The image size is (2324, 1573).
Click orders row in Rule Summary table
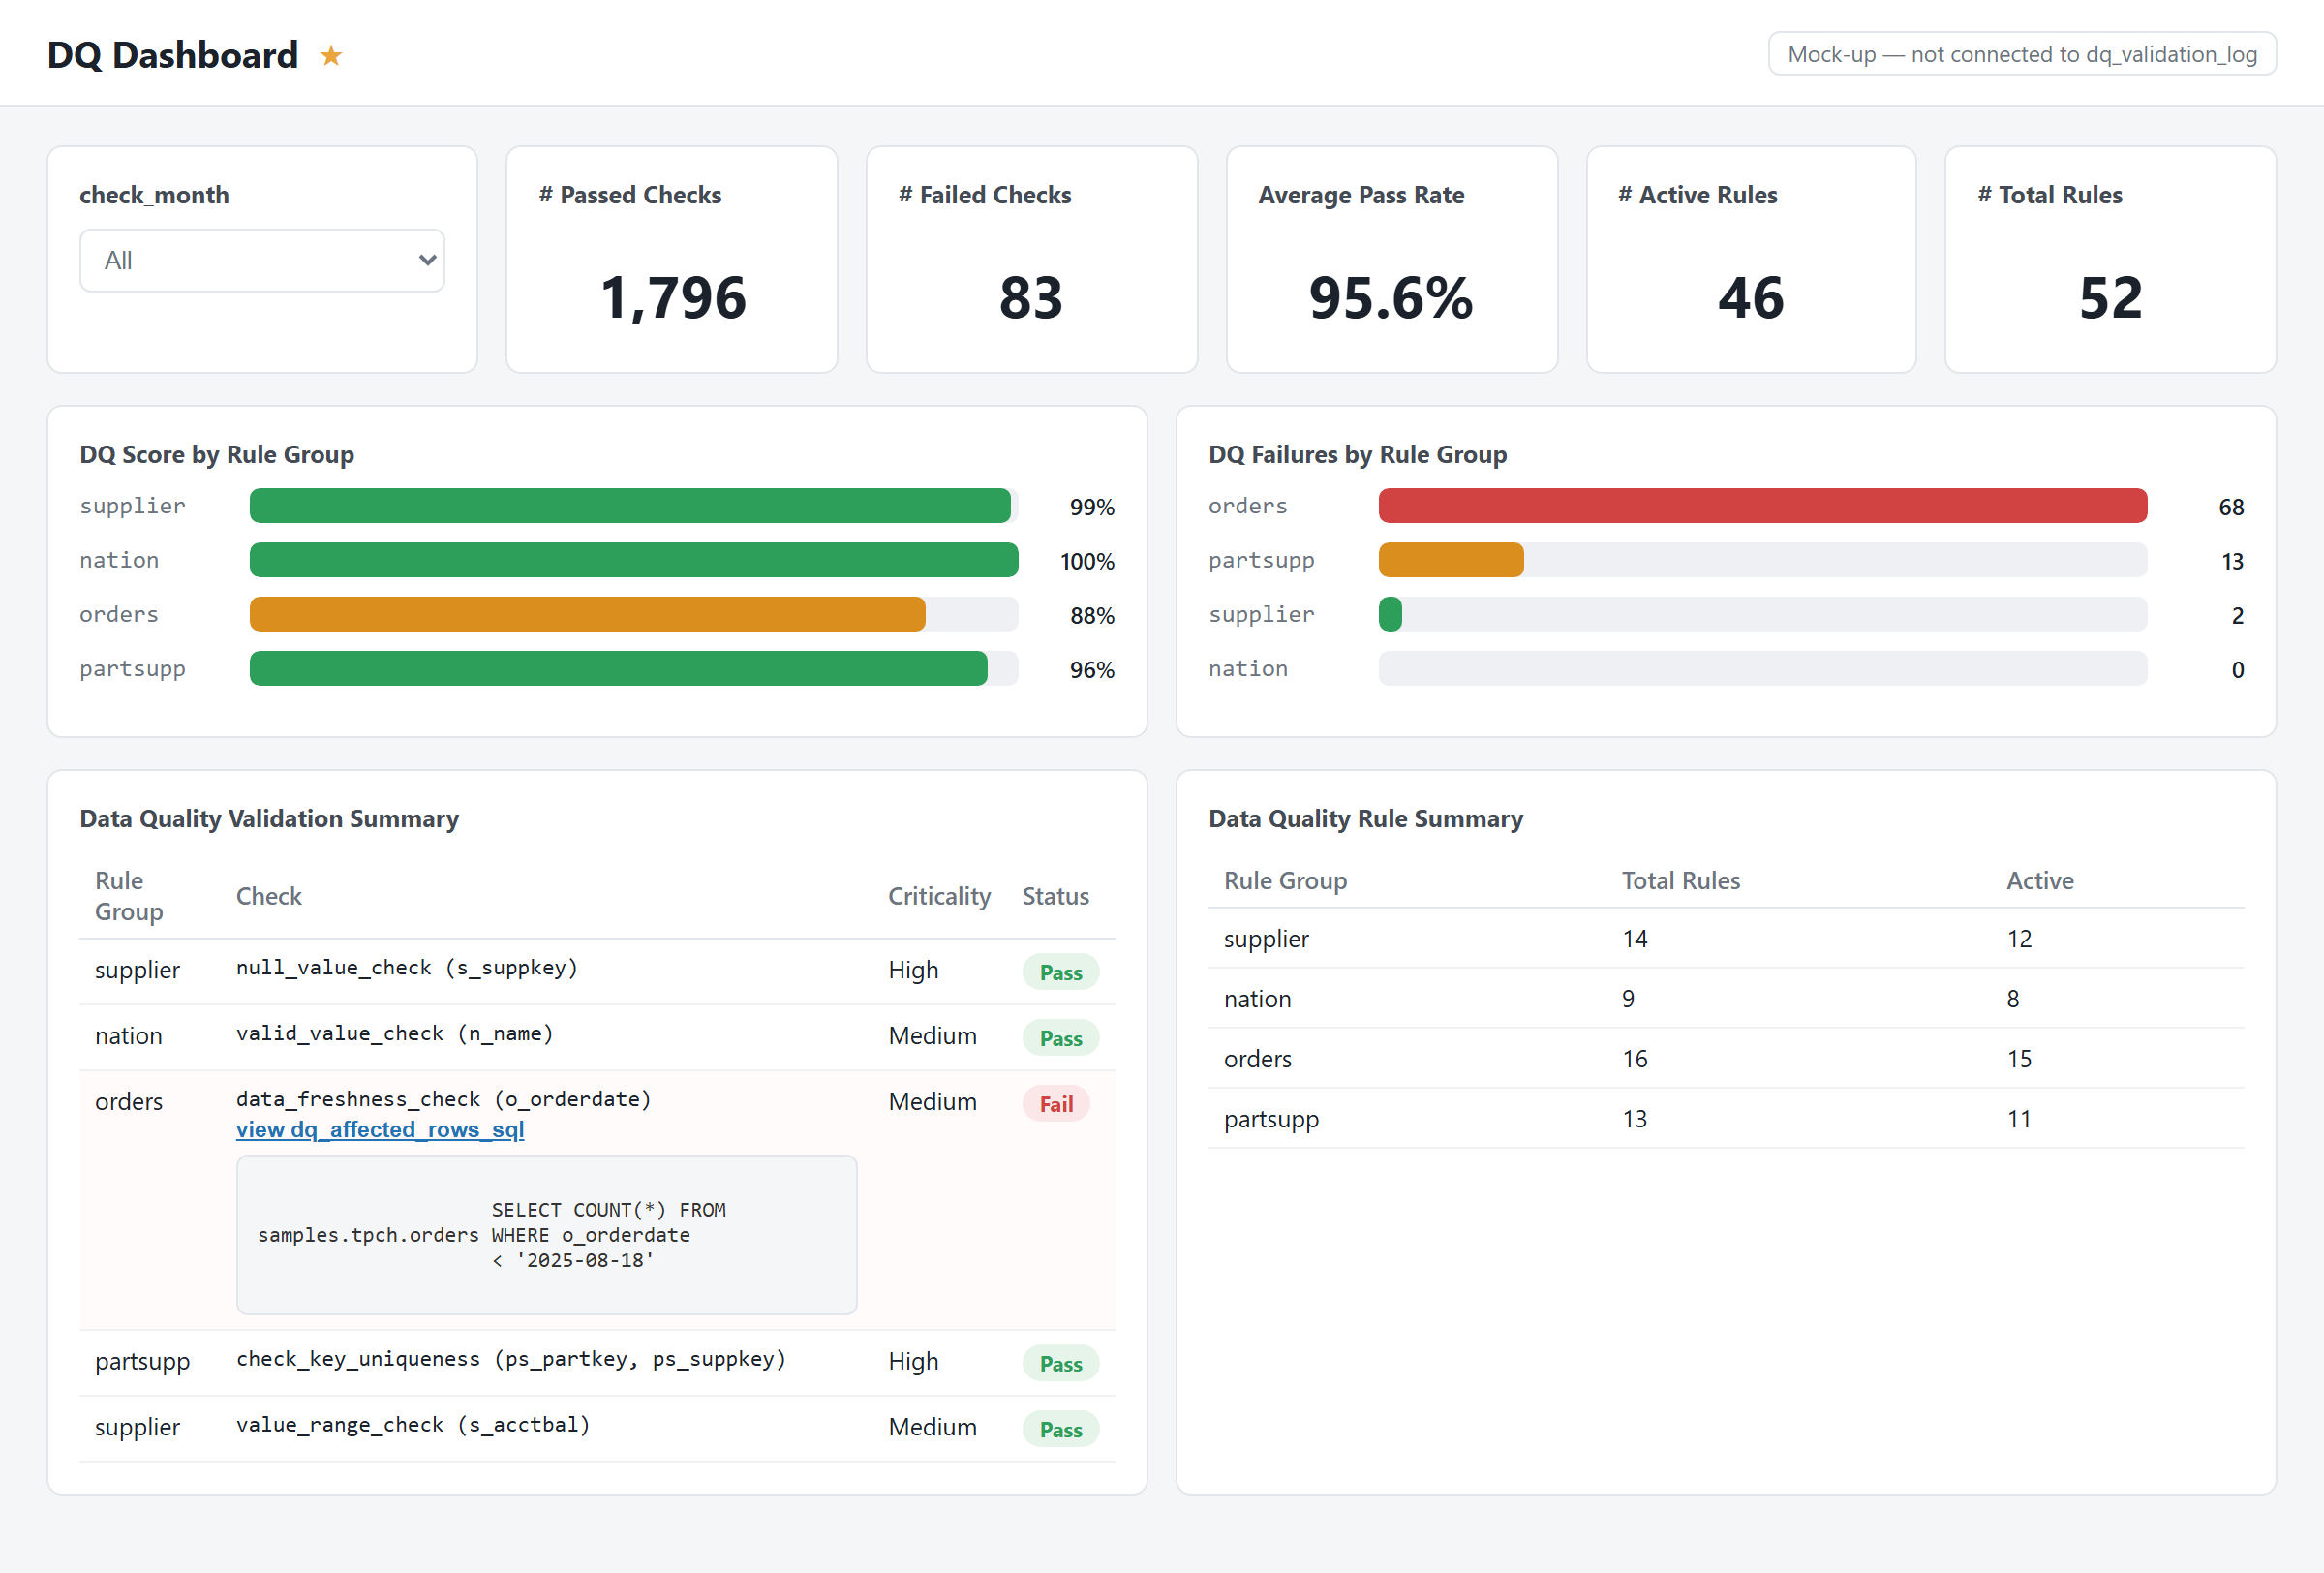[x=1726, y=1059]
